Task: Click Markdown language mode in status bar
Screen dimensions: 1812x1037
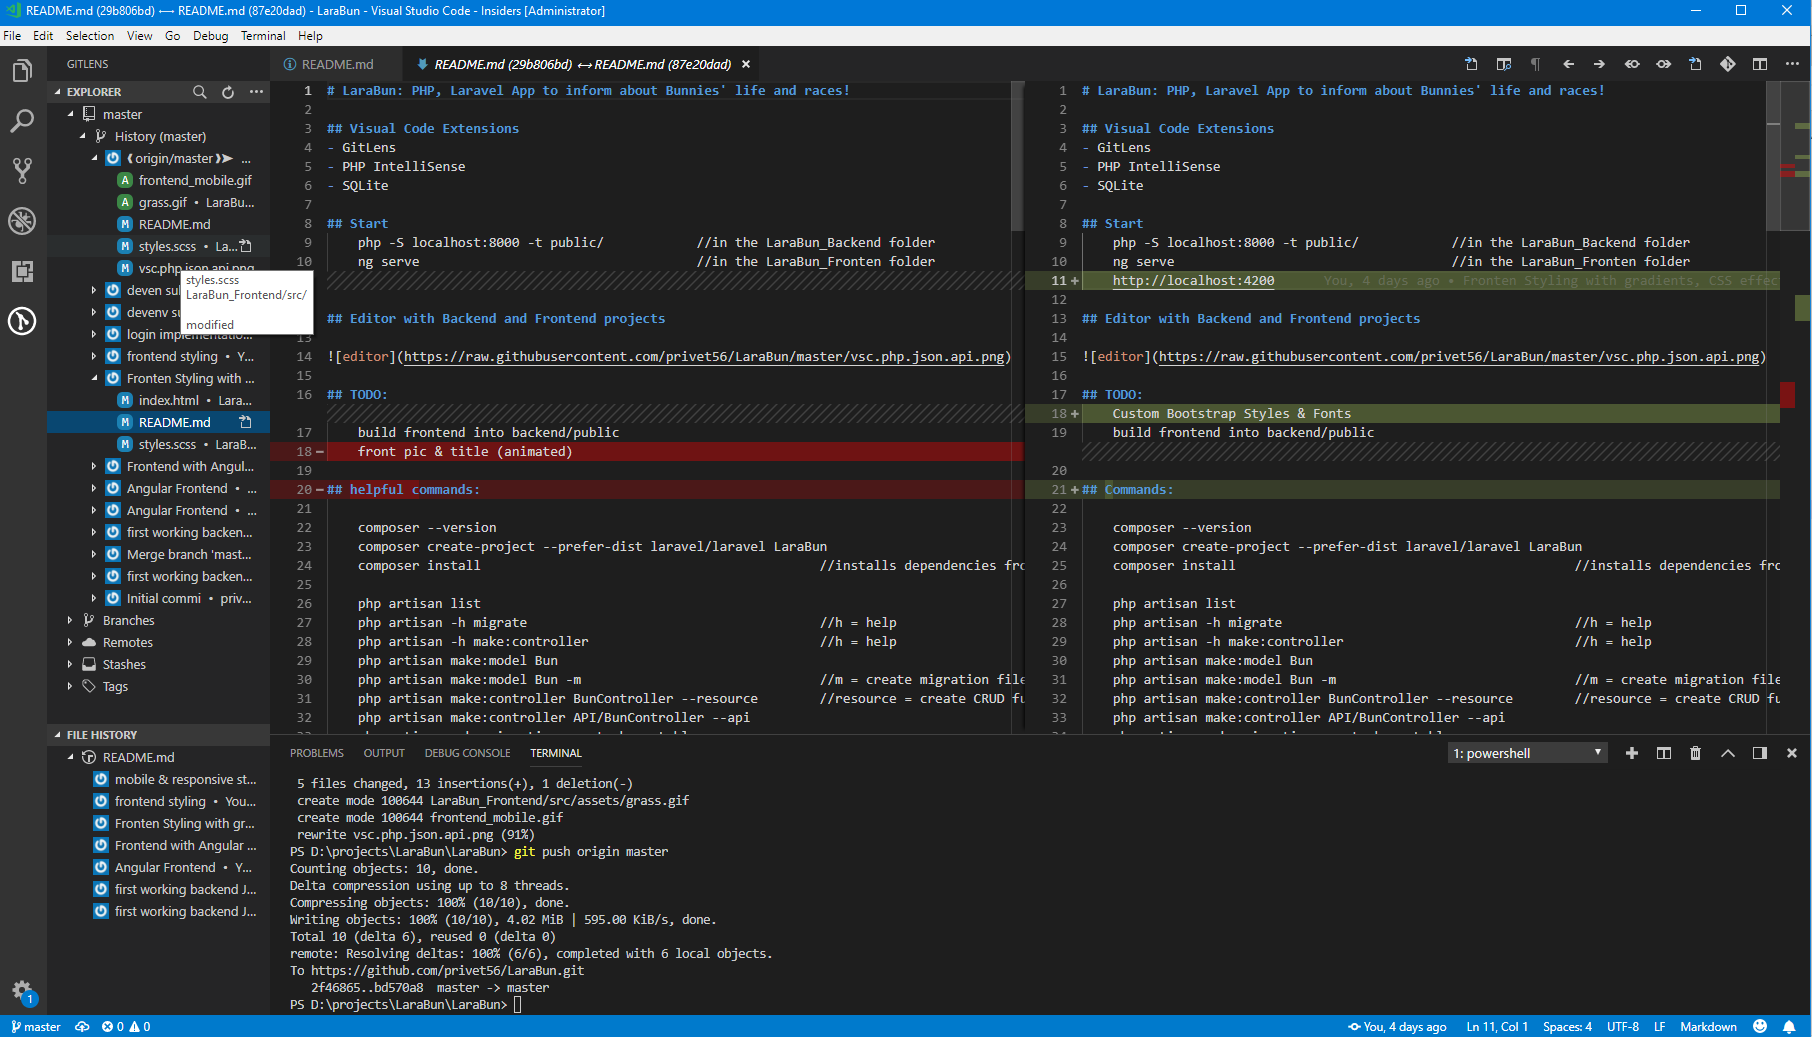Action: (x=1708, y=1026)
